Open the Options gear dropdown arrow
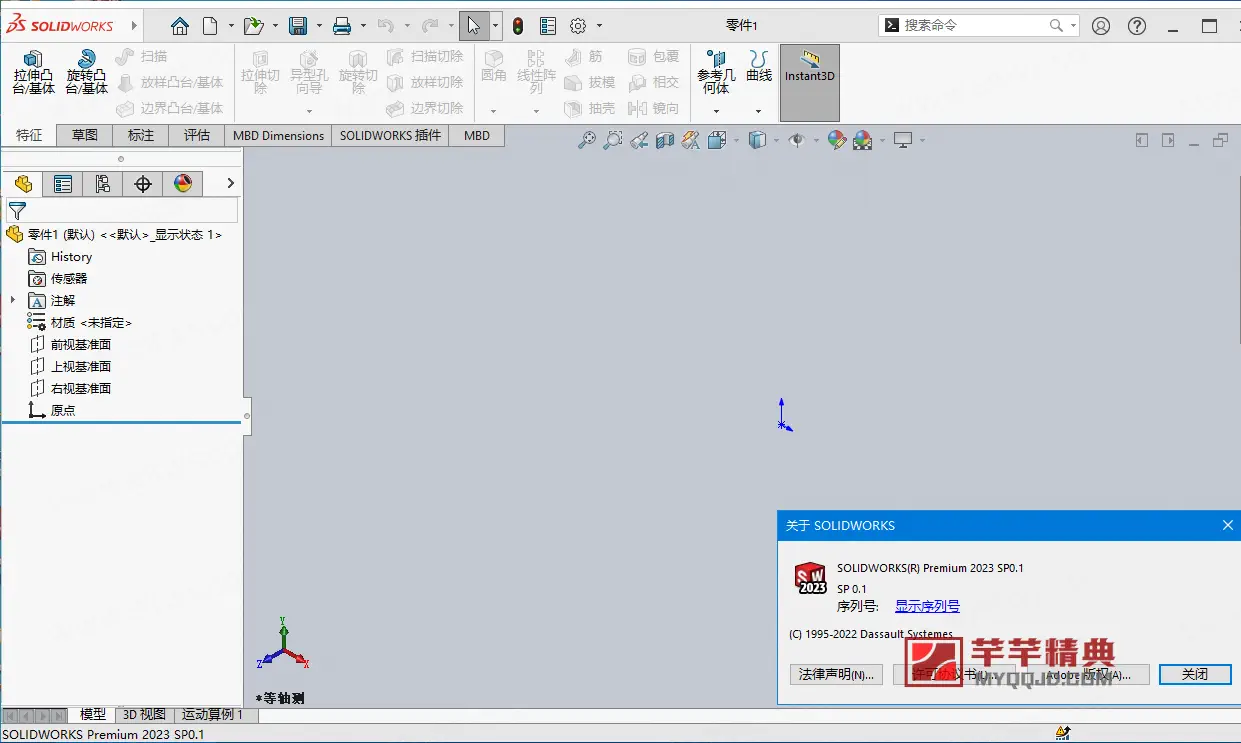 click(x=599, y=26)
